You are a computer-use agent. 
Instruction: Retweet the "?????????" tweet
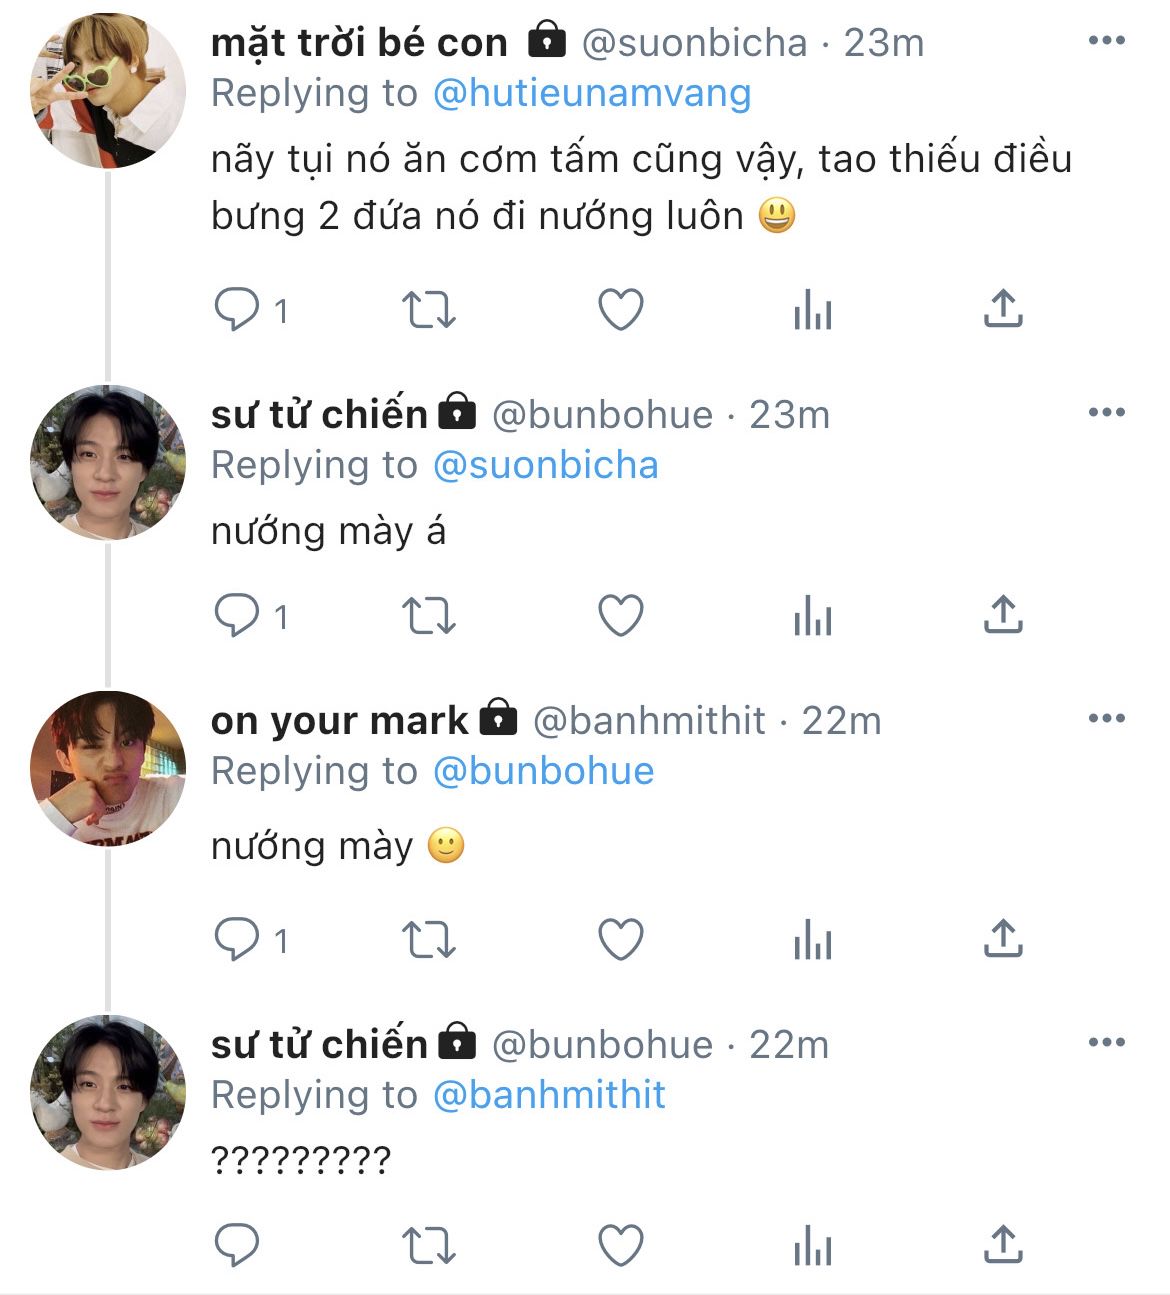[428, 1246]
